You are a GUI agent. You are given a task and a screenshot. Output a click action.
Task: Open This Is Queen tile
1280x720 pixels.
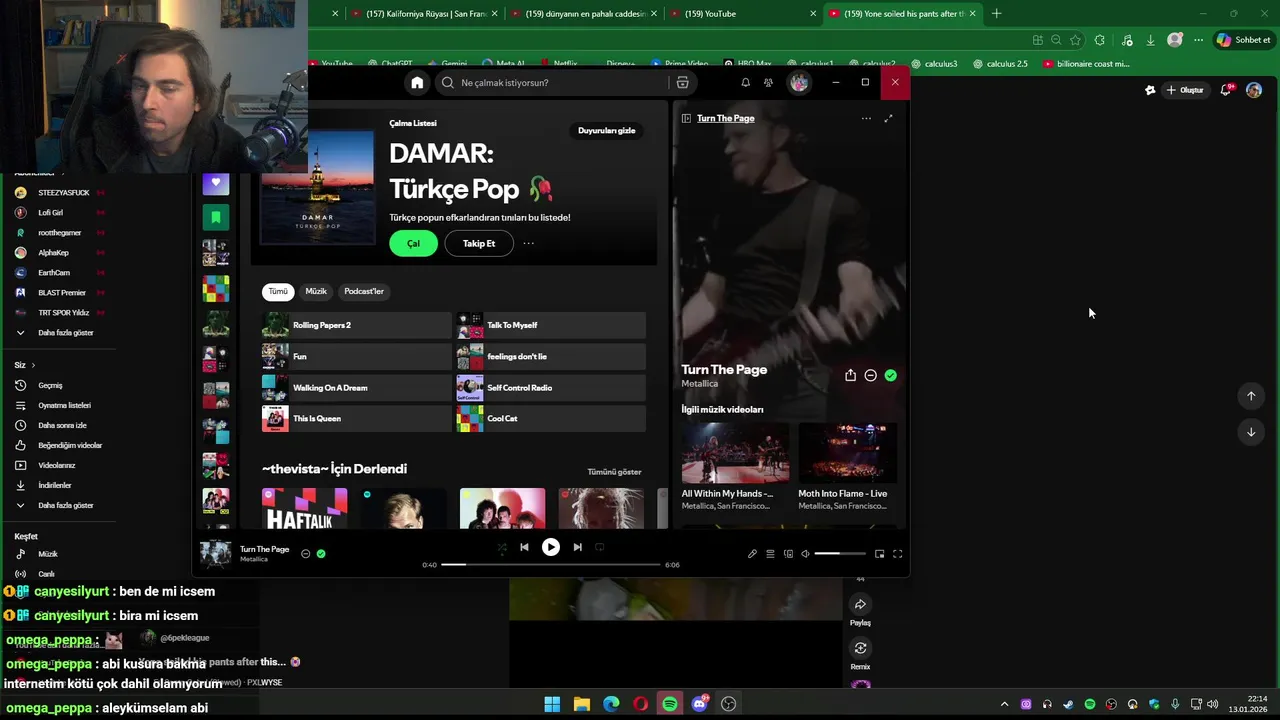[x=356, y=418]
